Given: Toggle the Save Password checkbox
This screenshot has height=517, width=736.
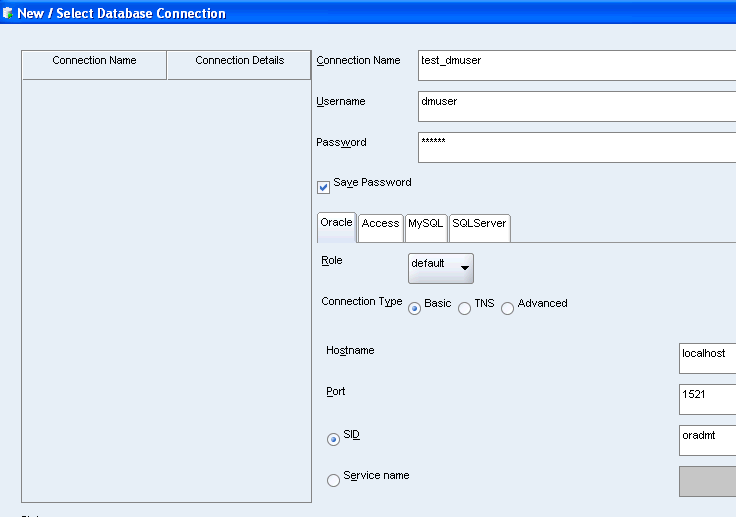Looking at the screenshot, I should pyautogui.click(x=324, y=187).
